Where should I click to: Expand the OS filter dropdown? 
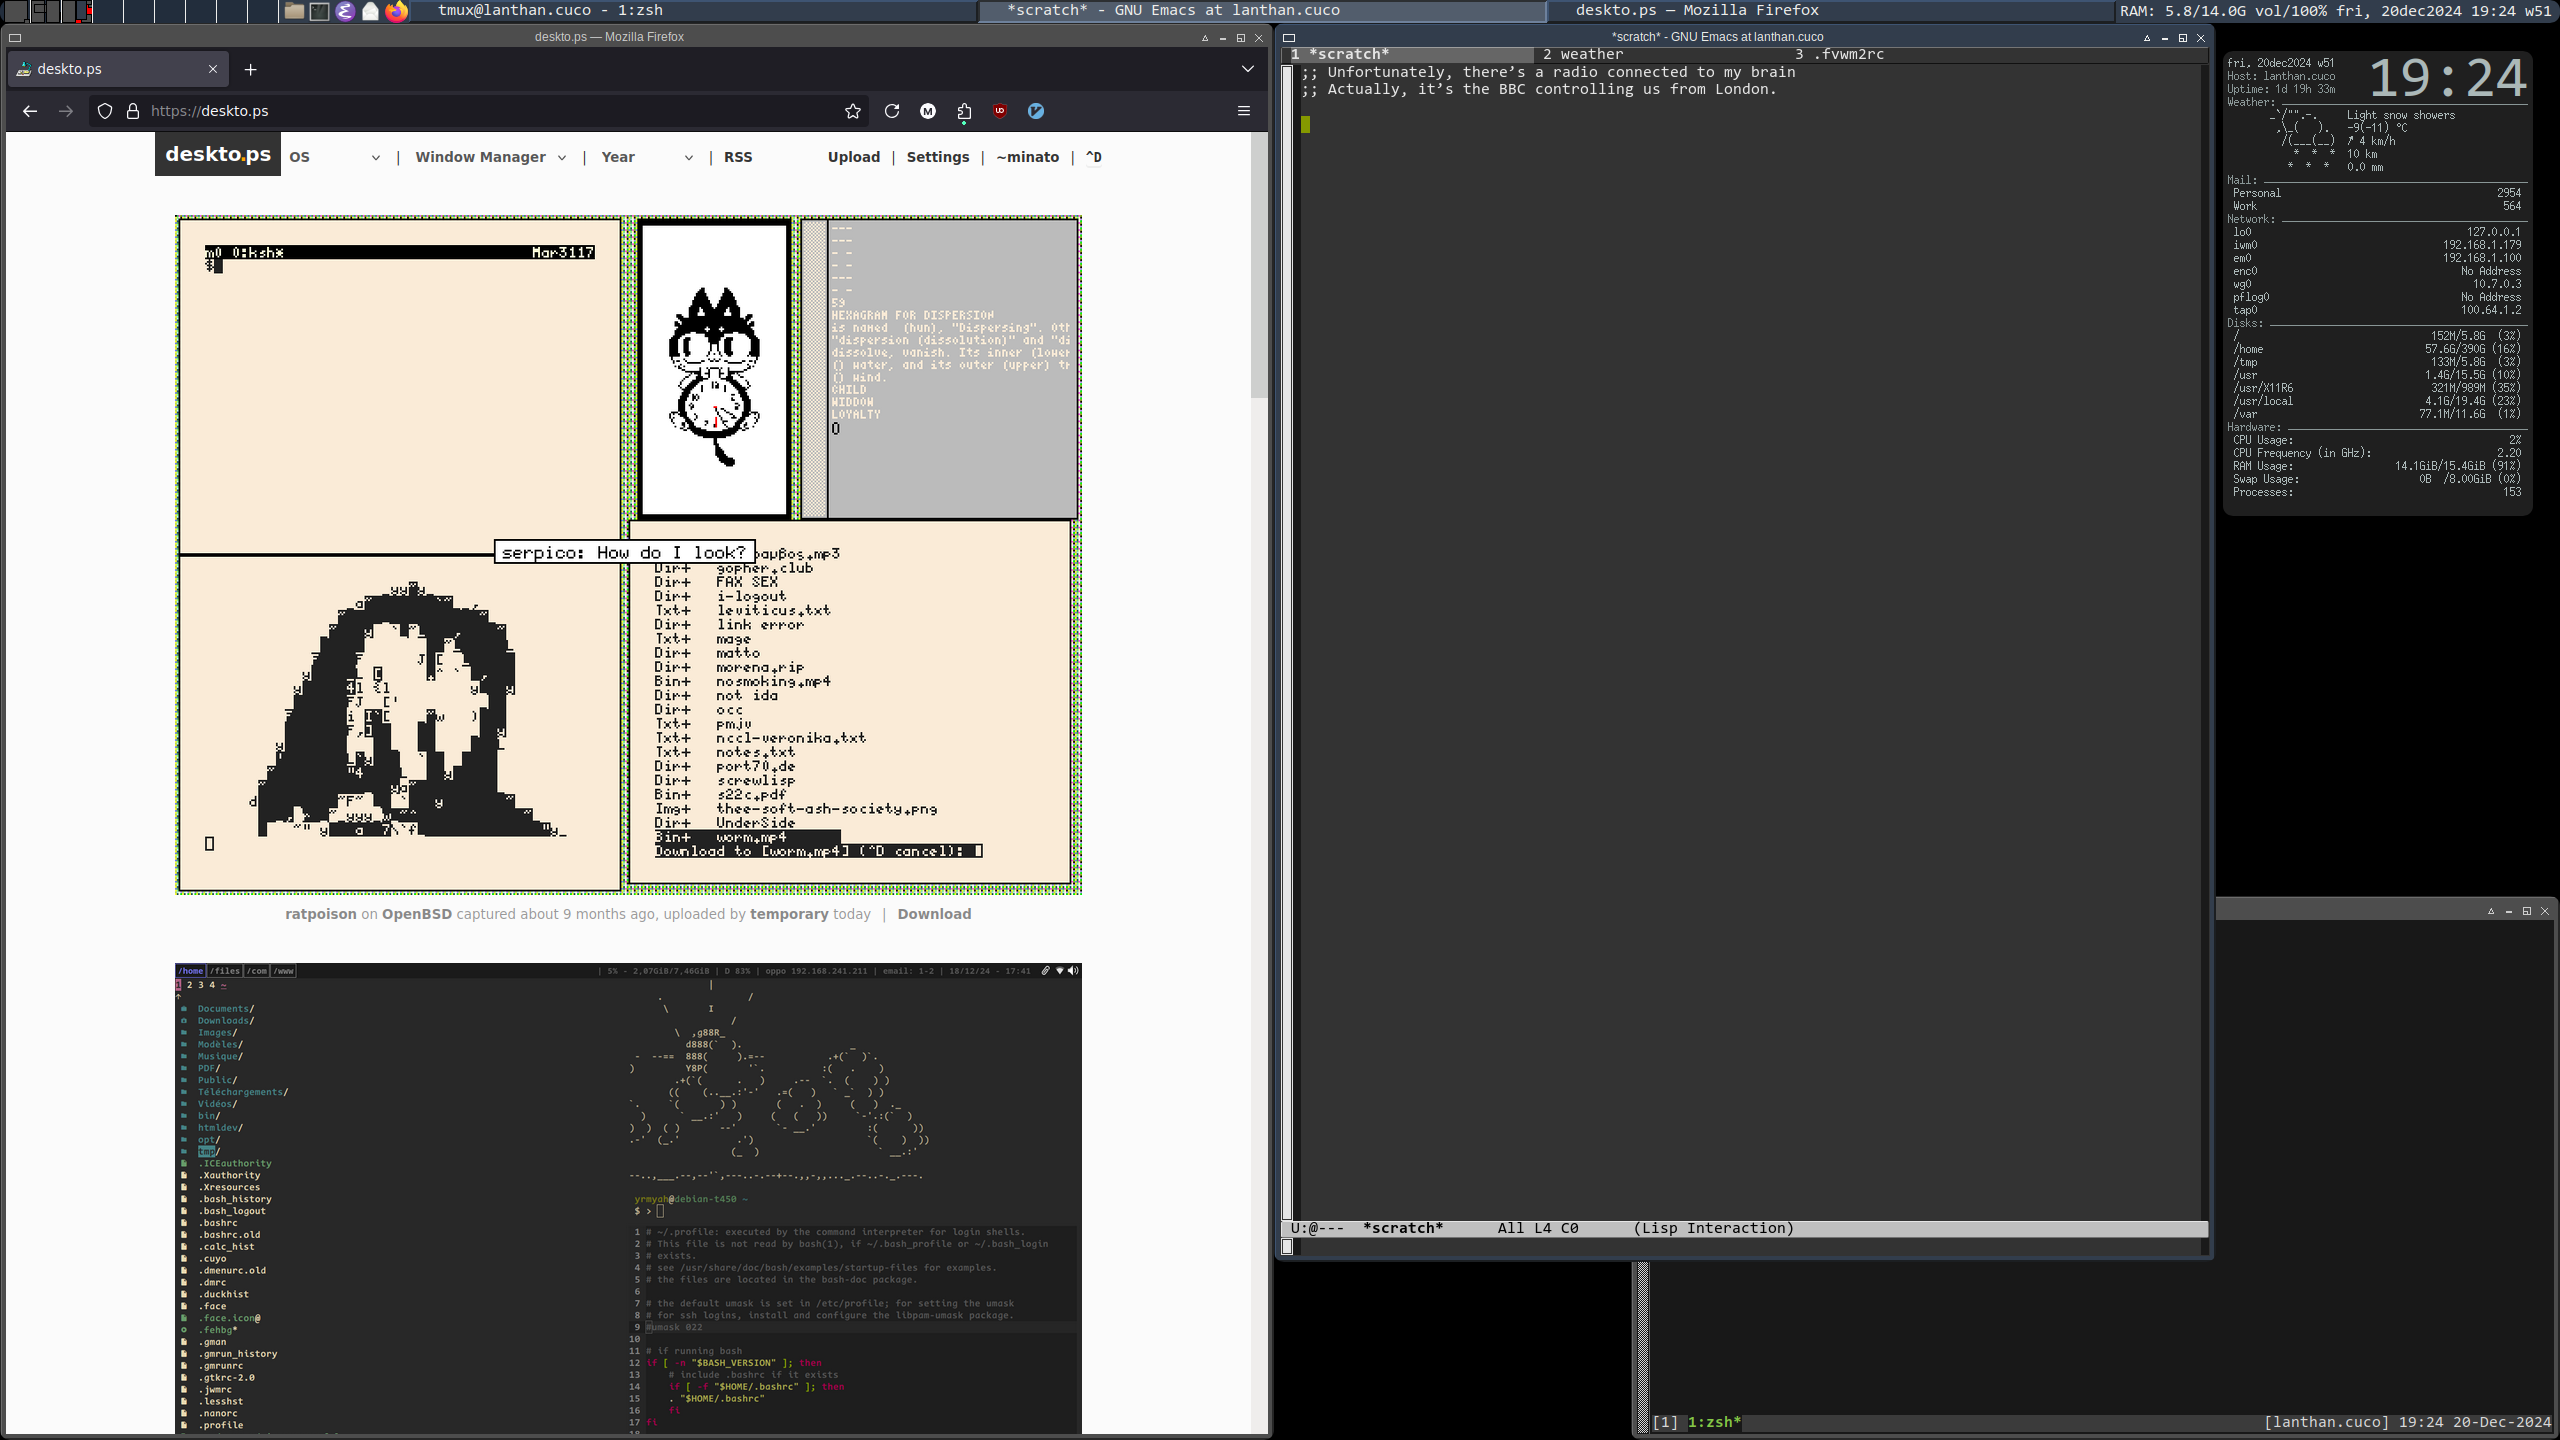[335, 157]
